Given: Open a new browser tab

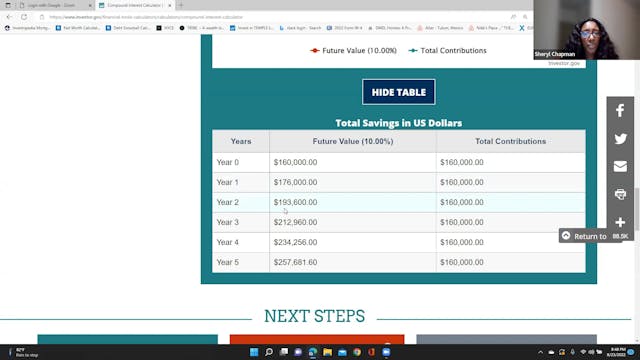Looking at the screenshot, I should pos(181,5).
